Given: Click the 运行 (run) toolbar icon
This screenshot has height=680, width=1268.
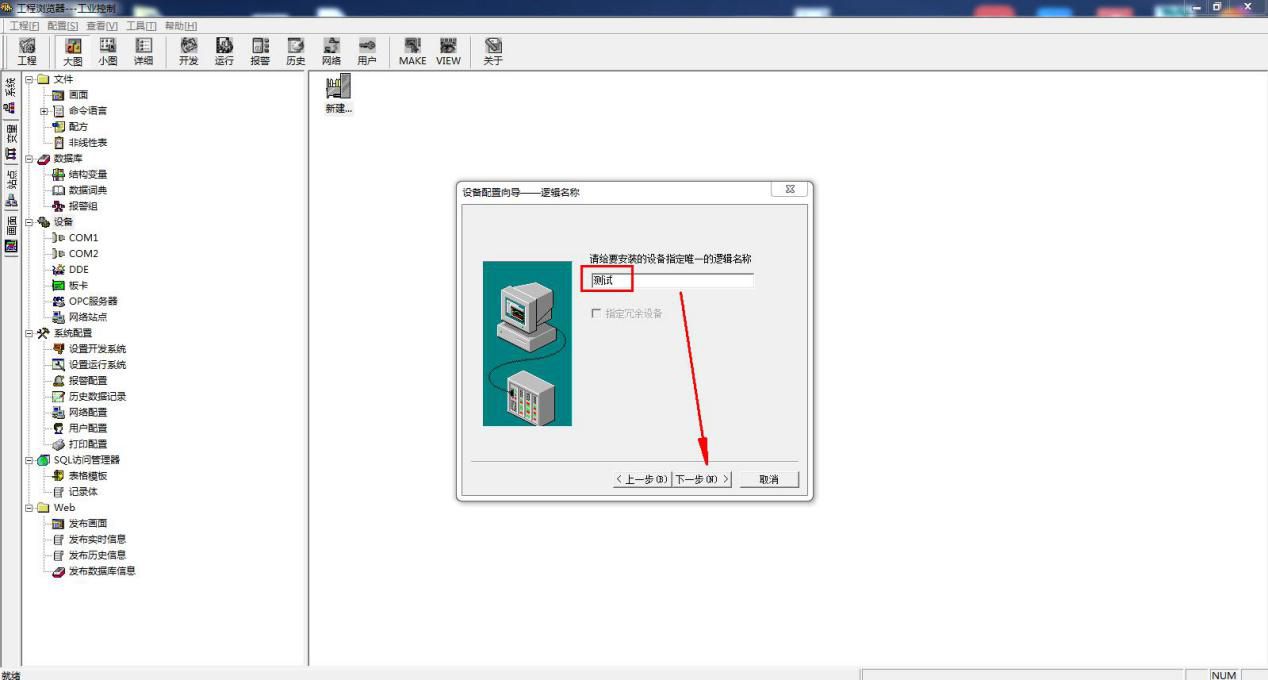Looking at the screenshot, I should (x=224, y=51).
